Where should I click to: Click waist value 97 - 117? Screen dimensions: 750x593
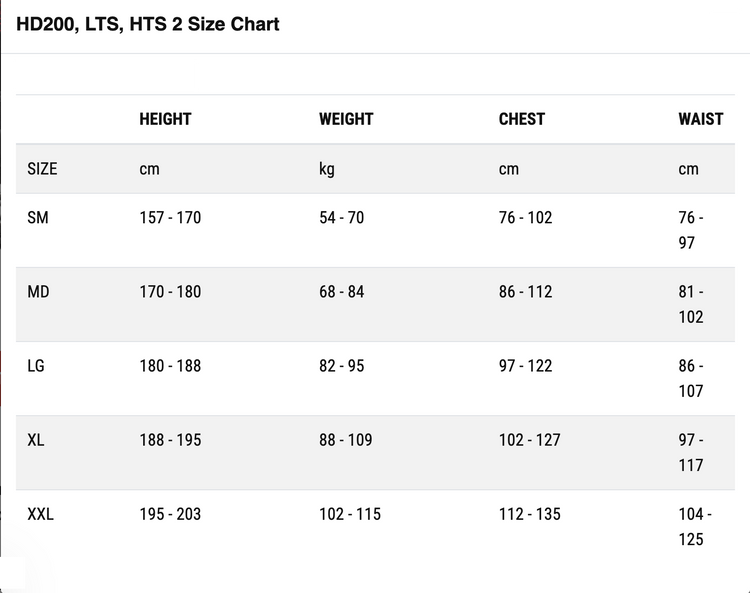(x=691, y=452)
